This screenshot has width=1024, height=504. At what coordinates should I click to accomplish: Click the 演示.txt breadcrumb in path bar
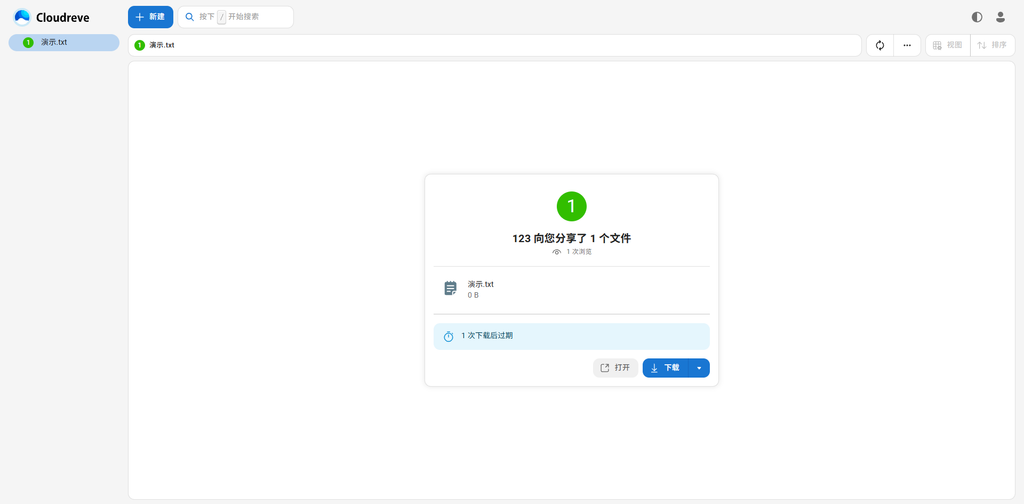155,45
